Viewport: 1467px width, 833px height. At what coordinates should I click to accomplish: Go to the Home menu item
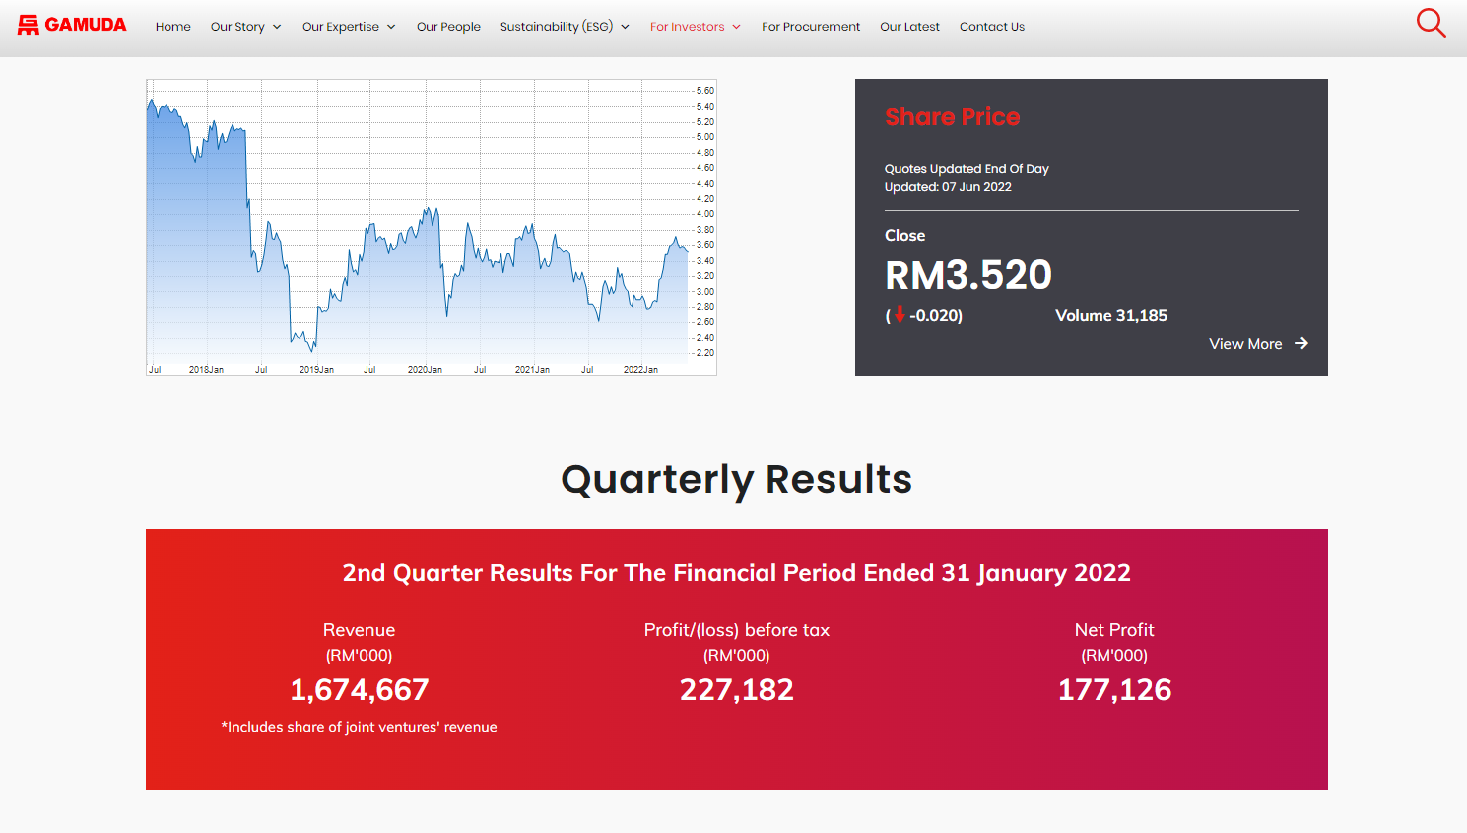[x=173, y=27]
